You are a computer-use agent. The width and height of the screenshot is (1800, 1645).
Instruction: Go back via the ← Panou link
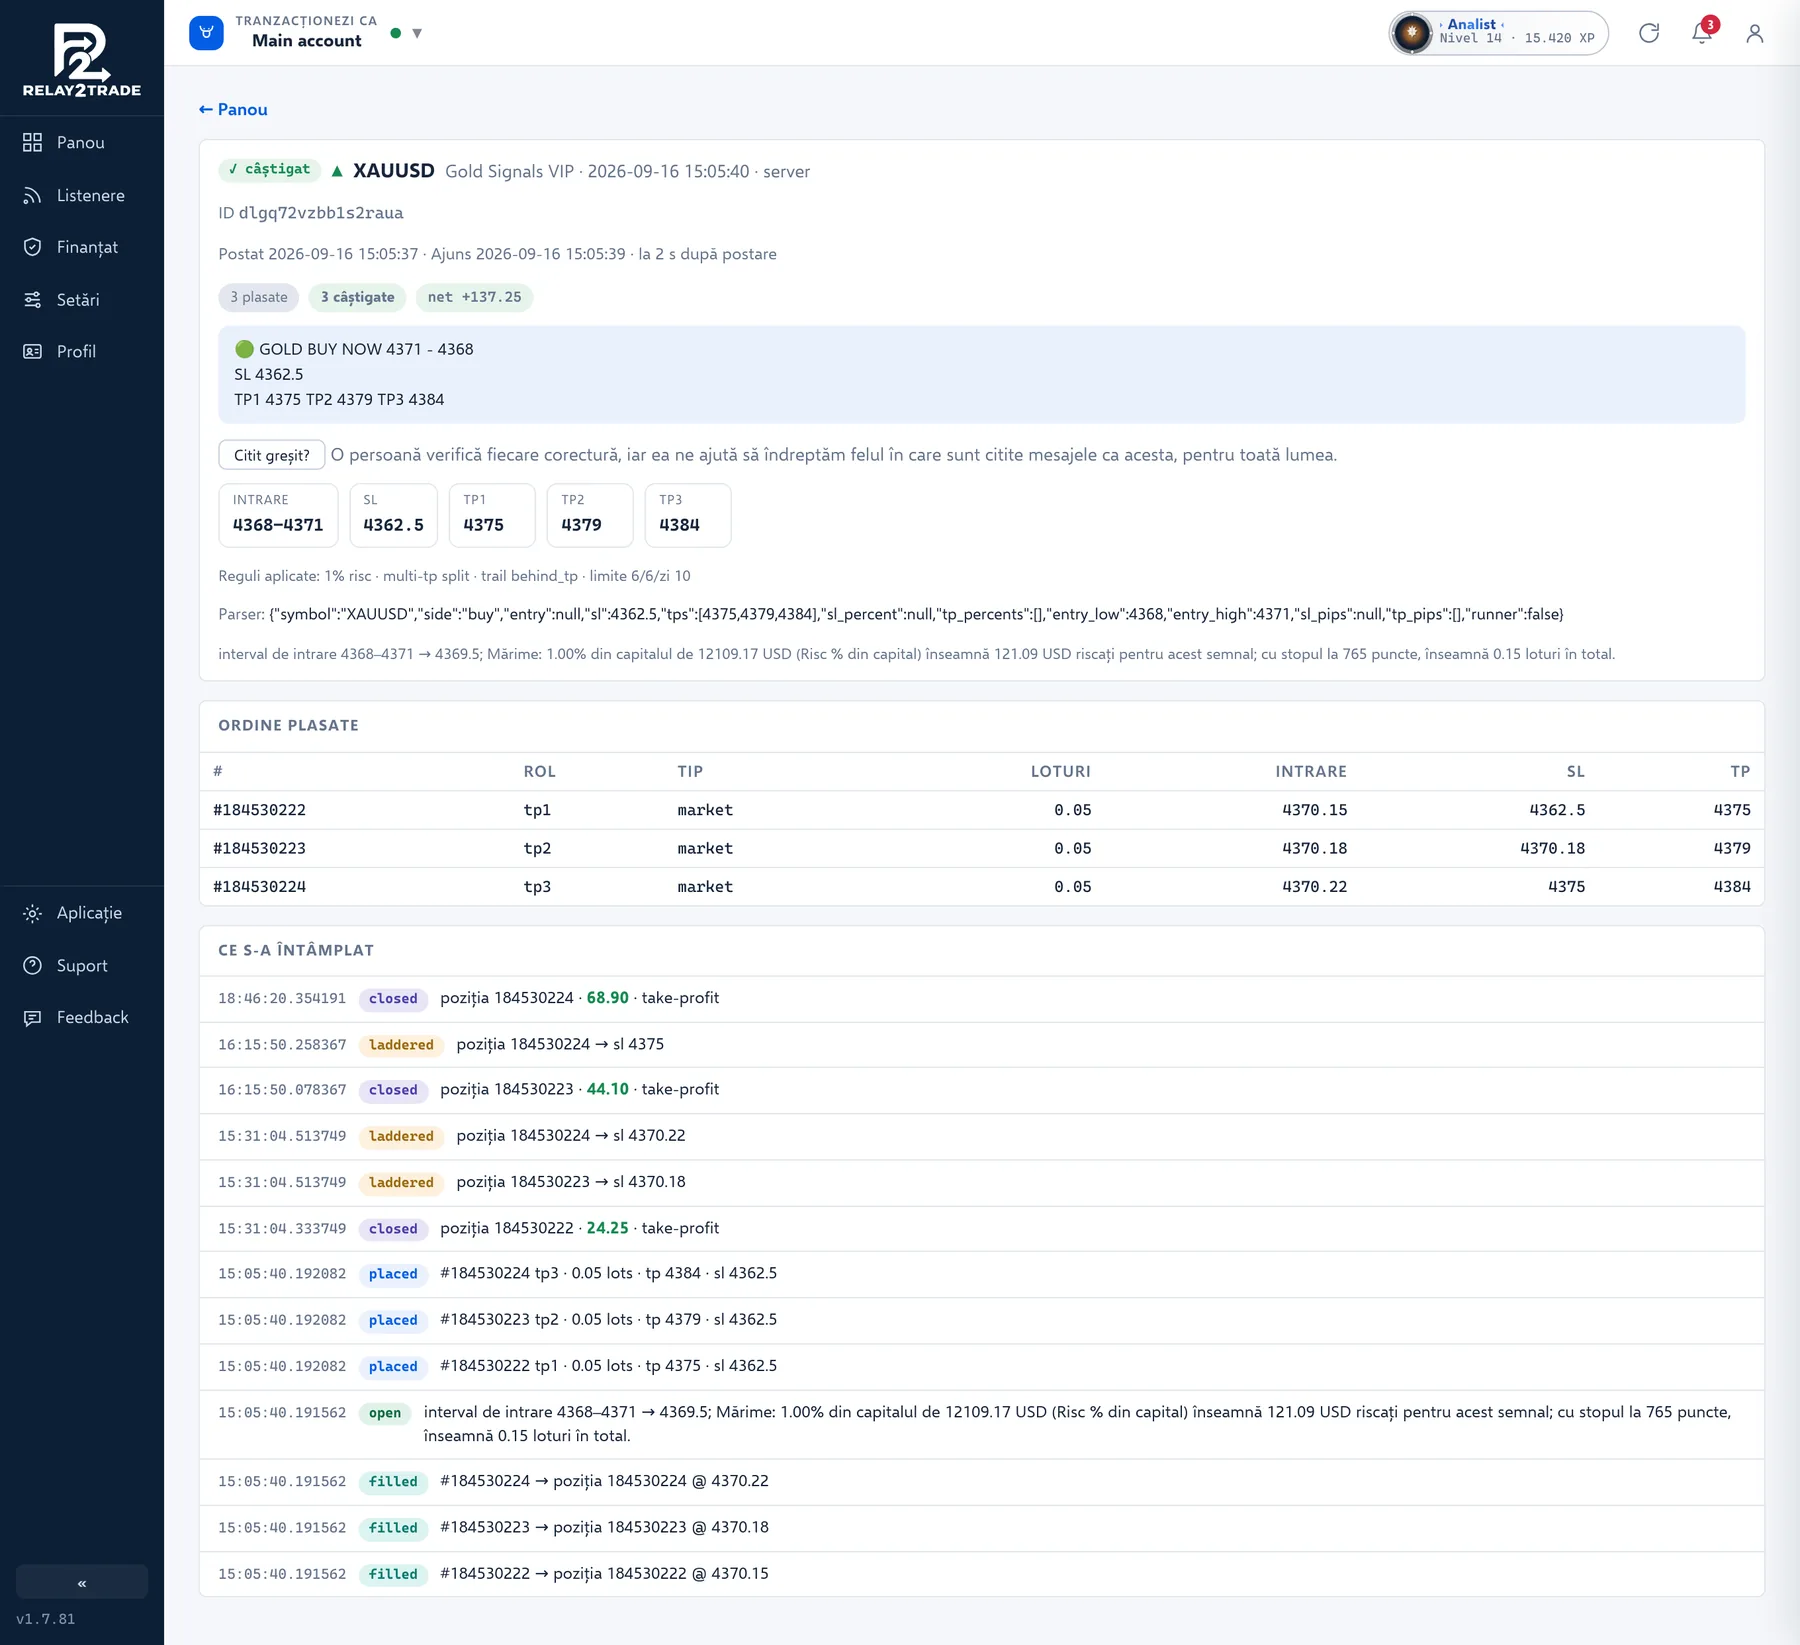point(233,109)
